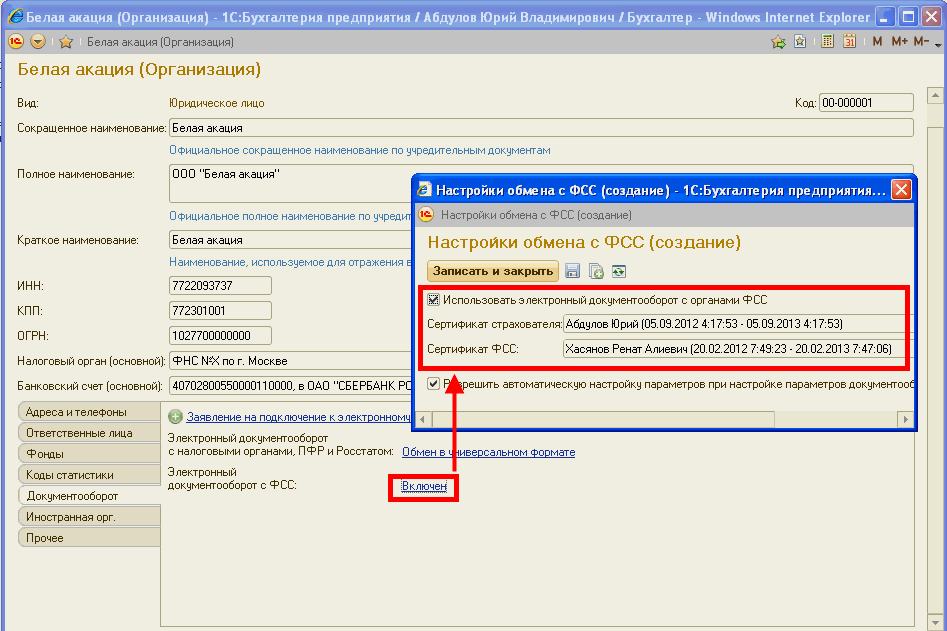The width and height of the screenshot is (947, 631).
Task: Open the Обмен в универсальном формате link
Action: [489, 452]
